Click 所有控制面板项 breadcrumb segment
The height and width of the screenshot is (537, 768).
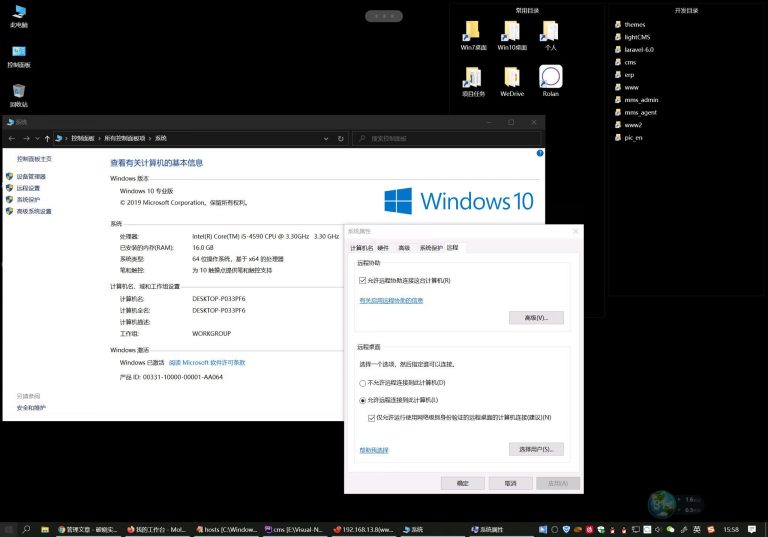coord(124,139)
